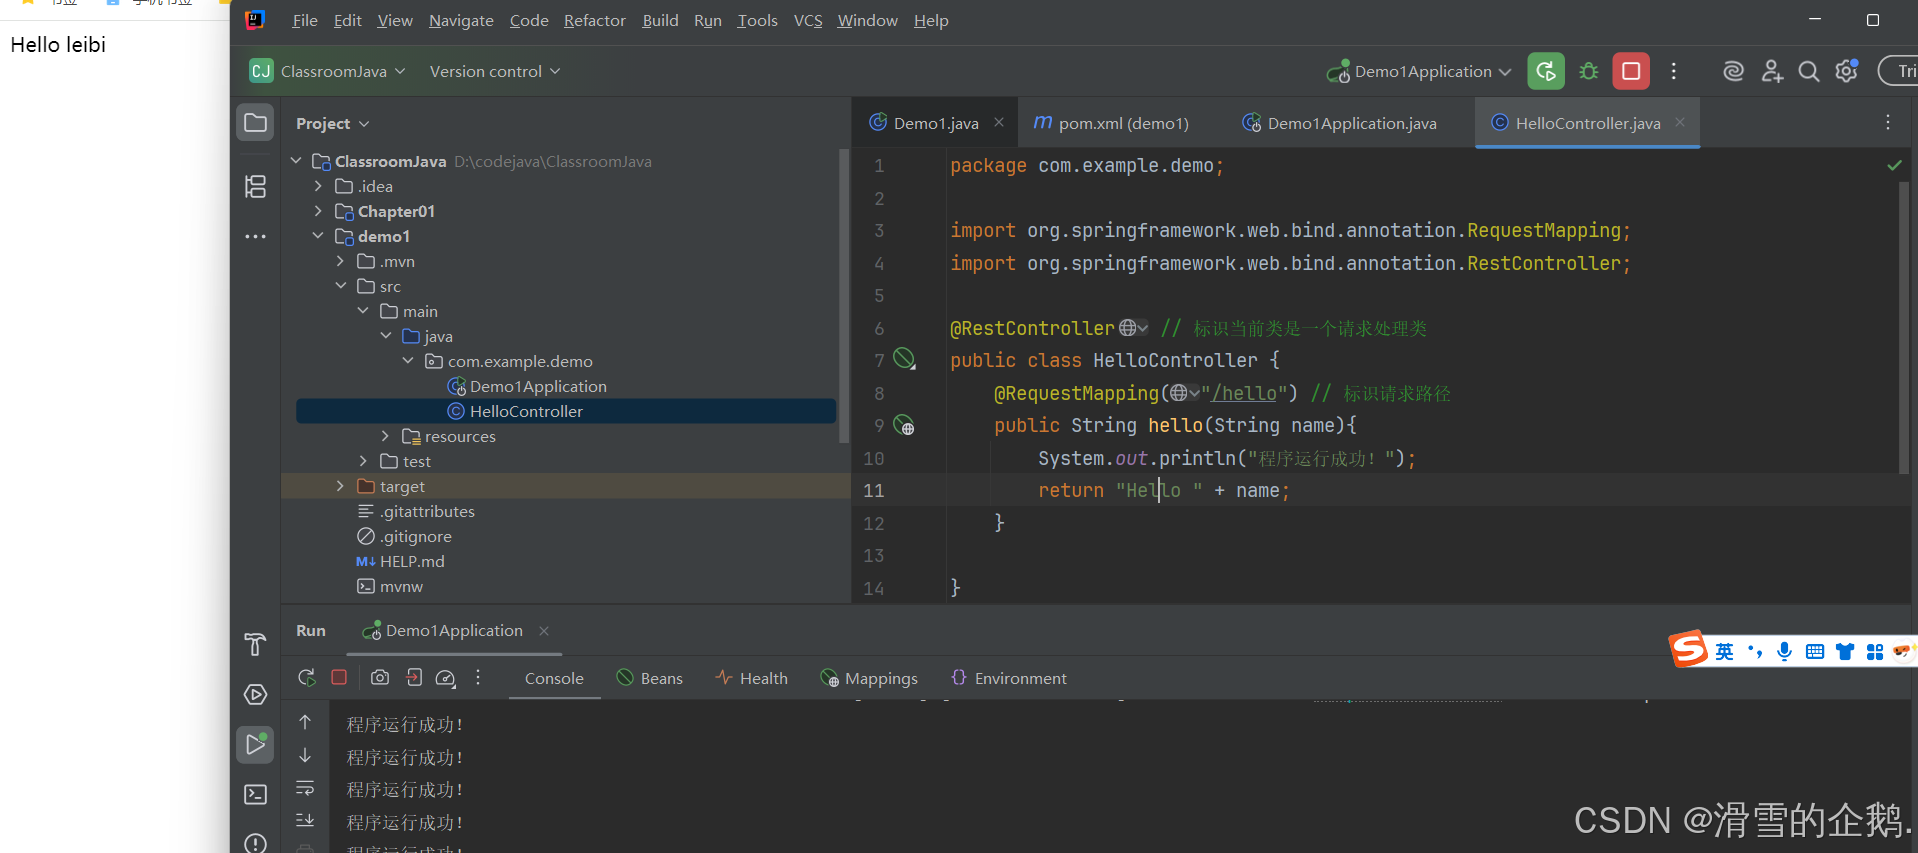Viewport: 1918px width, 853px height.
Task: Switch to Demo1Application.java tab
Action: (1340, 123)
